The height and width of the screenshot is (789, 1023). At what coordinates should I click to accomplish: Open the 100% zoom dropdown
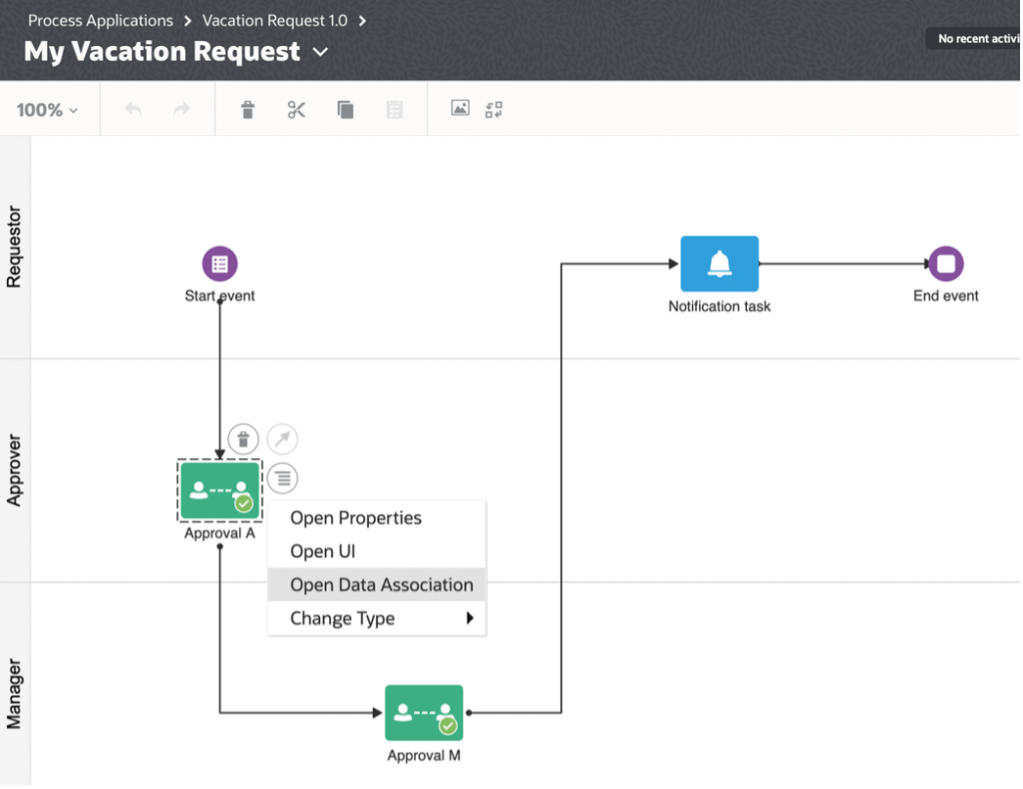pyautogui.click(x=47, y=110)
